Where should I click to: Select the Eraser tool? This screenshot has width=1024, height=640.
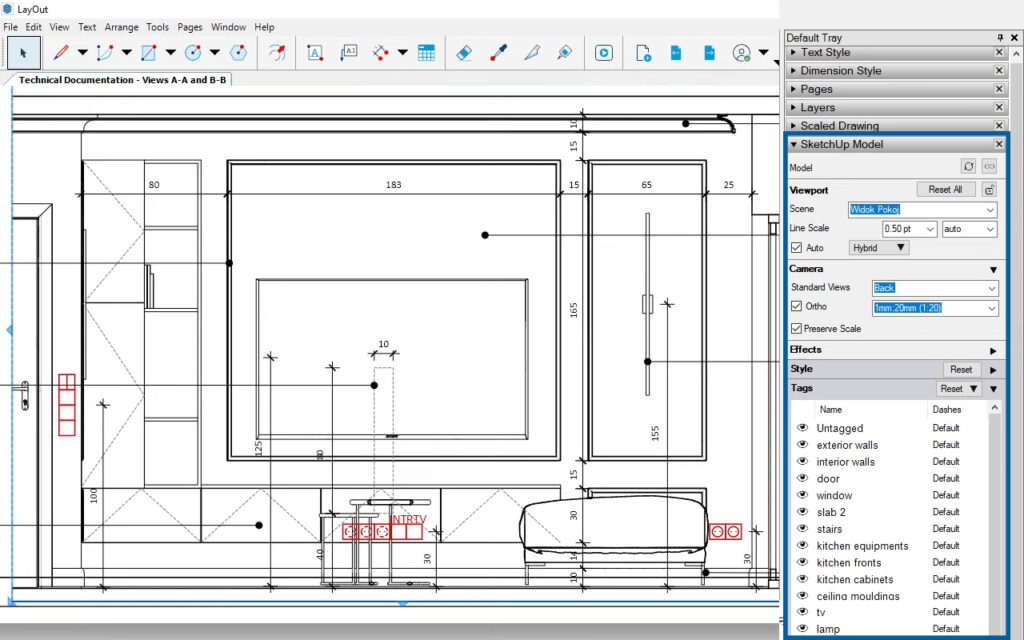463,52
